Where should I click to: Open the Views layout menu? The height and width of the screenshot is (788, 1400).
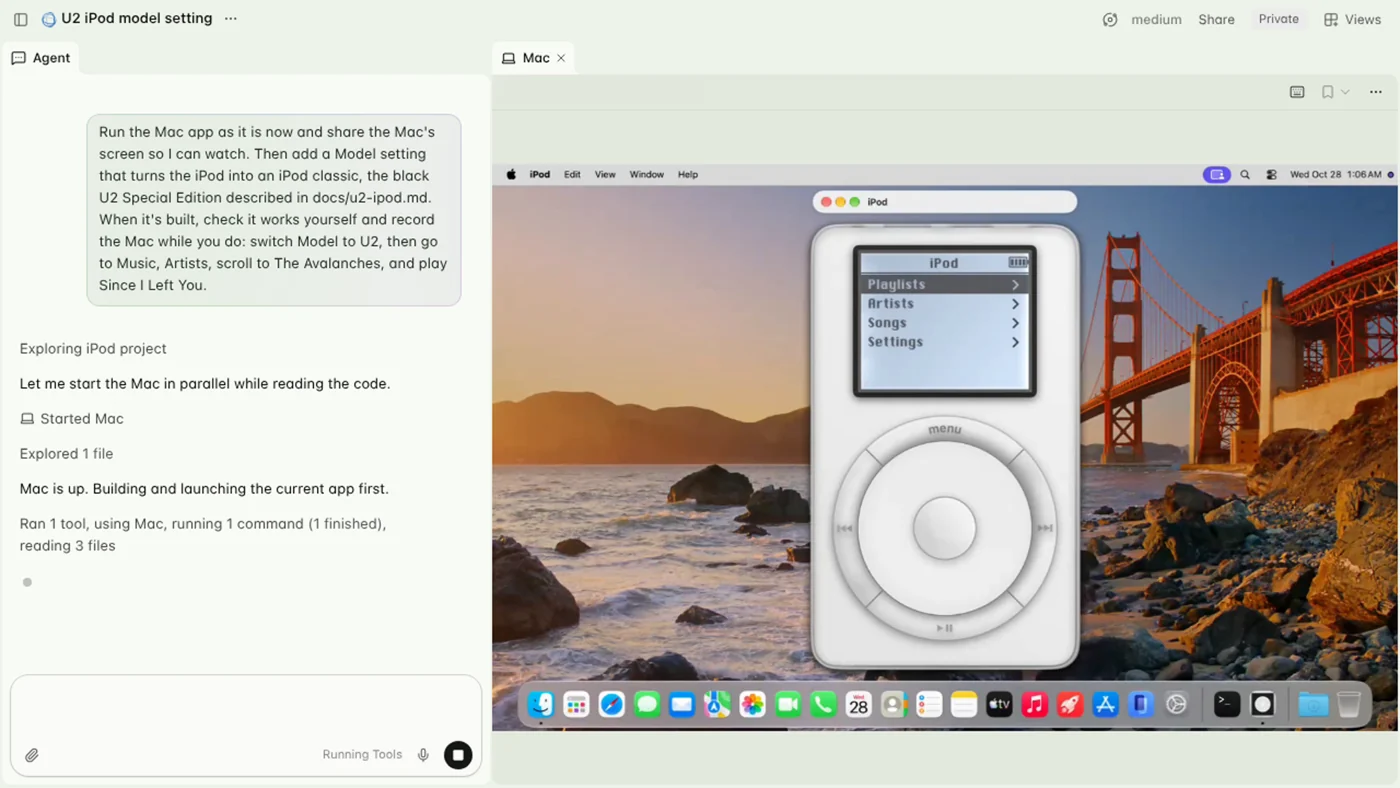[1352, 19]
